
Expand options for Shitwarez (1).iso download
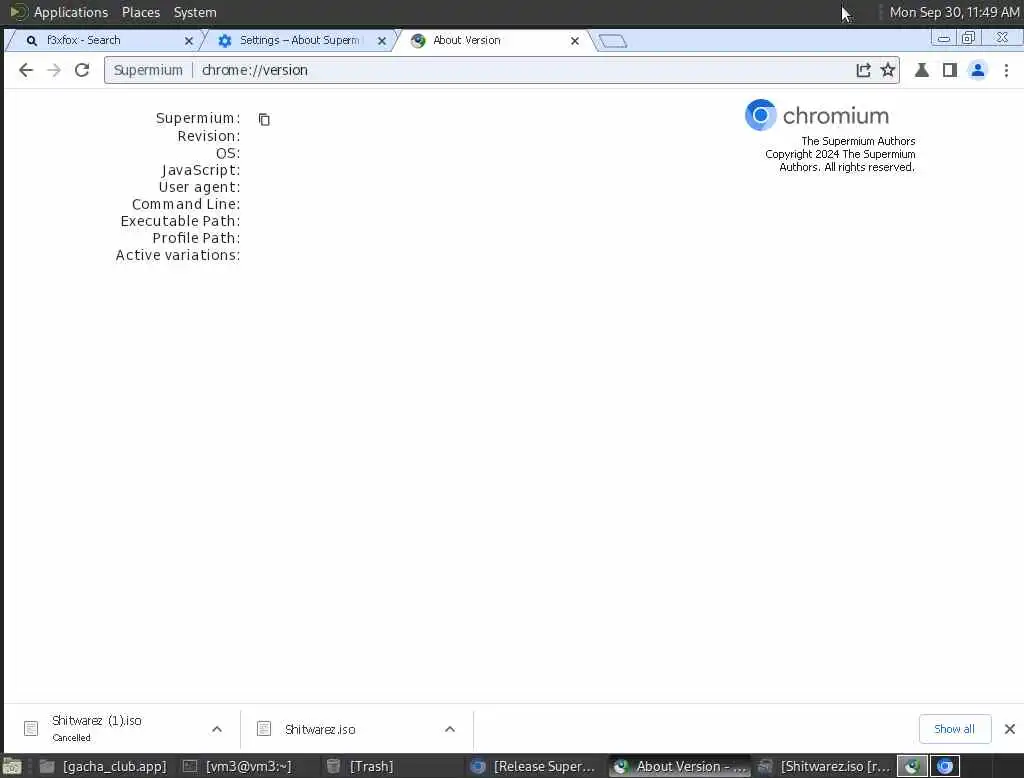(217, 729)
